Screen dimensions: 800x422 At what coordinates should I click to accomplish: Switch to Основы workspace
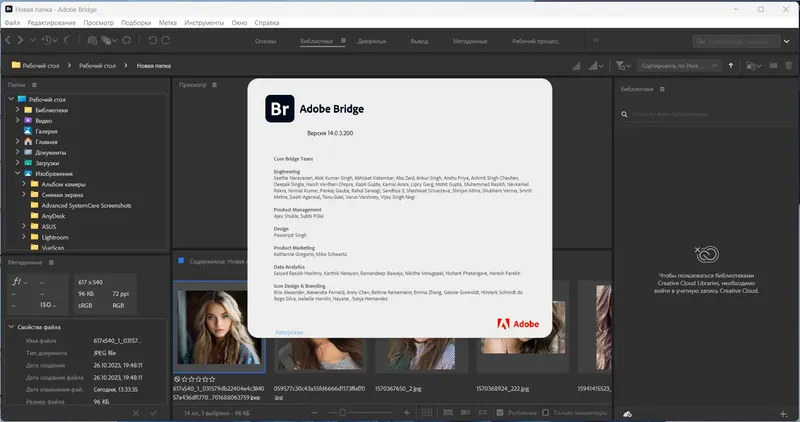265,41
